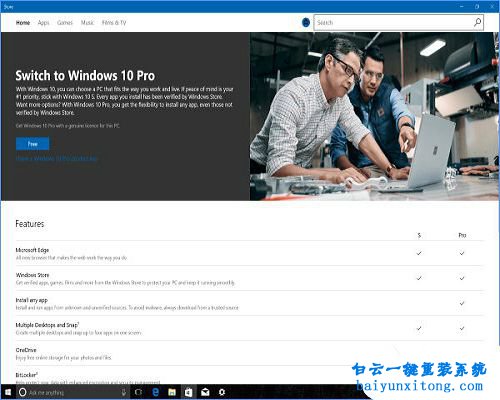Click the Cortana microphone icon
Screen dimensions: 500x400
tap(124, 392)
